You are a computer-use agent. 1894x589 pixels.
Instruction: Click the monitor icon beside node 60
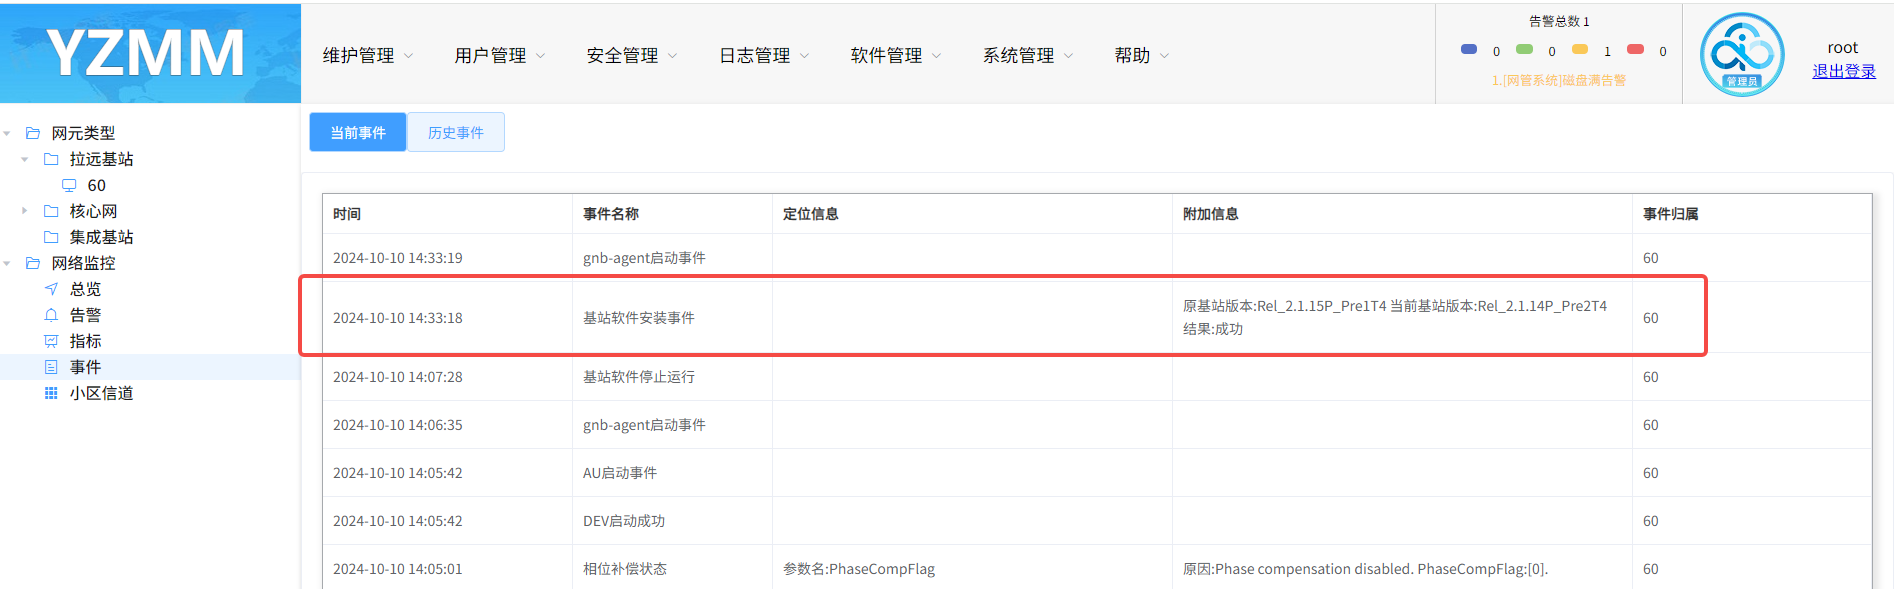69,185
